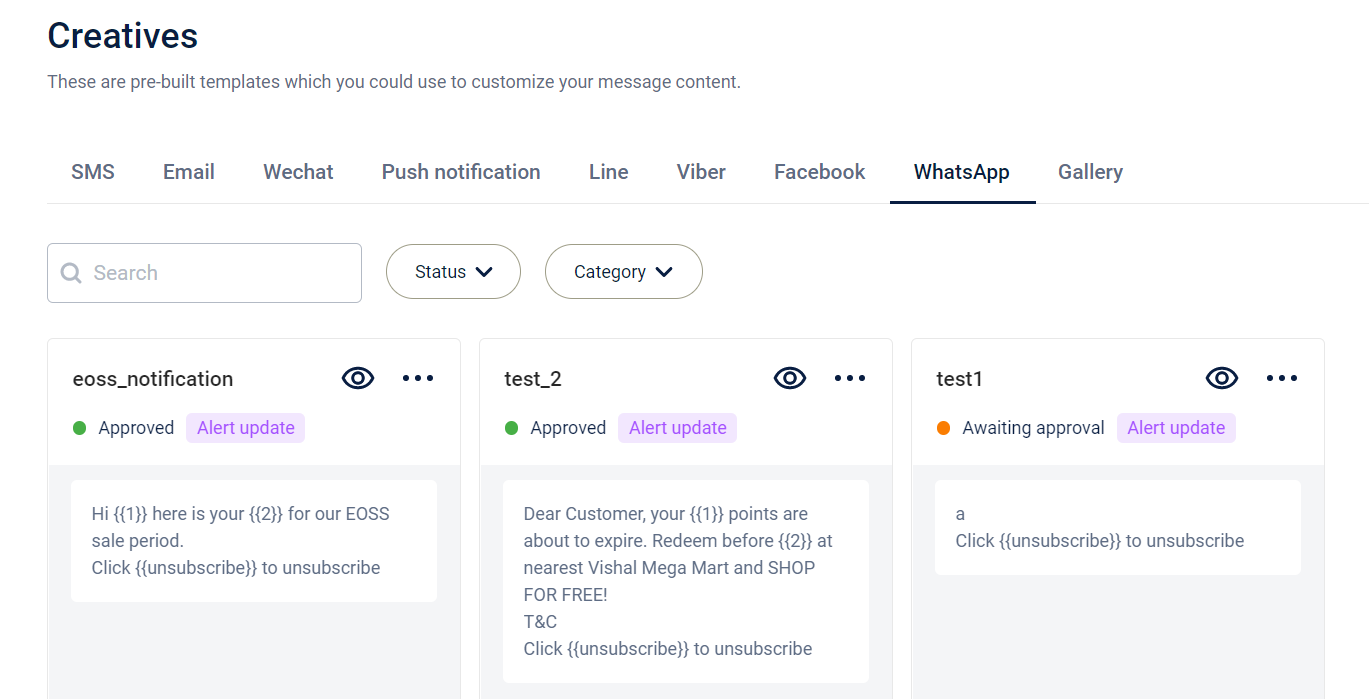Open three-dot menu on eoss_notification card
This screenshot has width=1369, height=699.
(x=418, y=378)
